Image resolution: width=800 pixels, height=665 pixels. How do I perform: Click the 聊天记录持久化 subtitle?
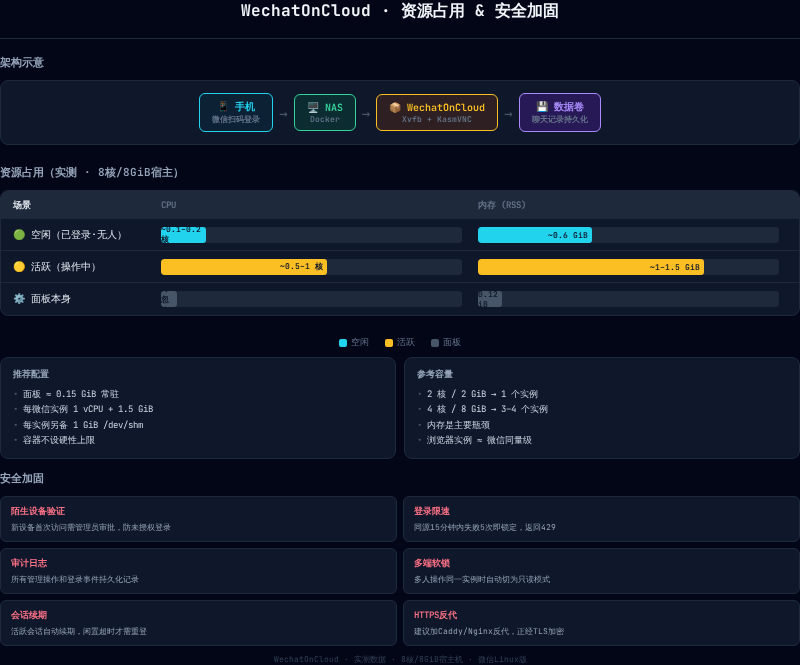(560, 119)
